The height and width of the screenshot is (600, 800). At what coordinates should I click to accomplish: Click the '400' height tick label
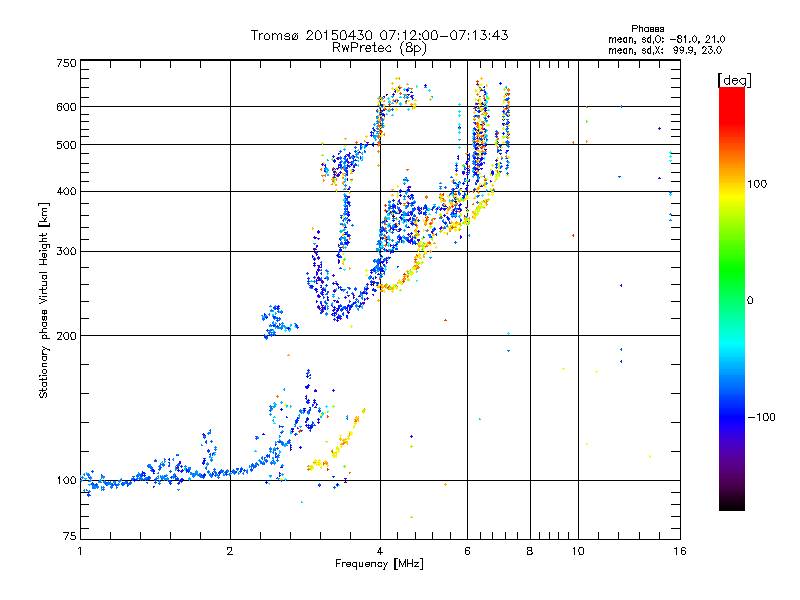pos(66,191)
